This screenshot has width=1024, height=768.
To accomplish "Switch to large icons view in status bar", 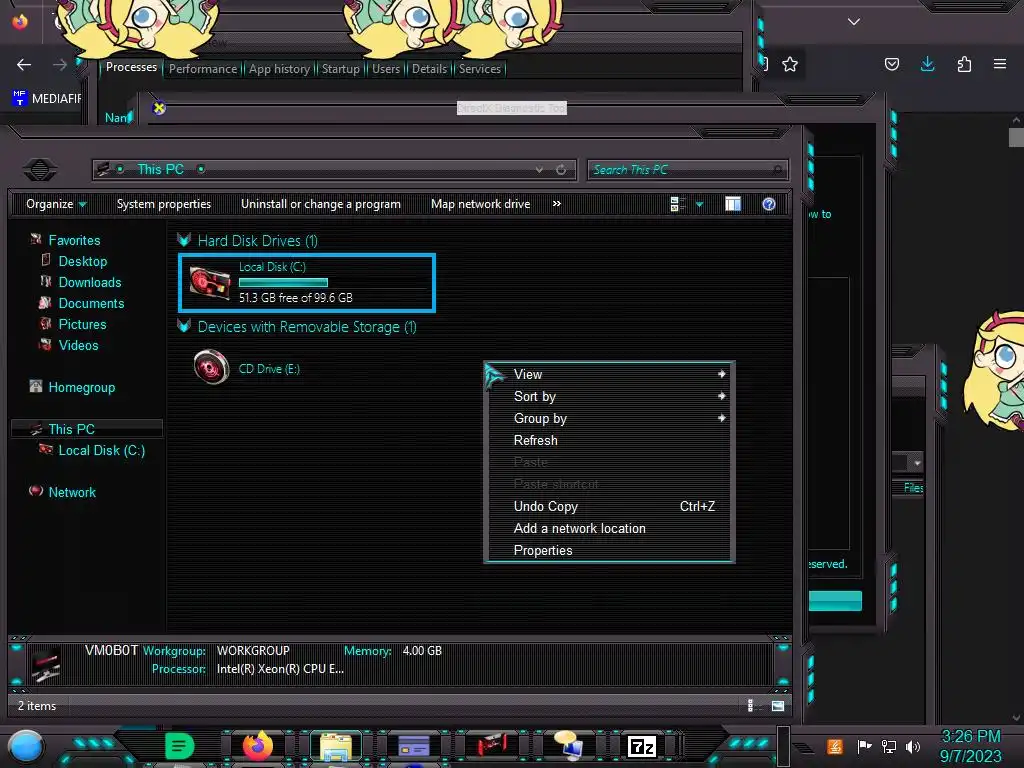I will (x=777, y=705).
